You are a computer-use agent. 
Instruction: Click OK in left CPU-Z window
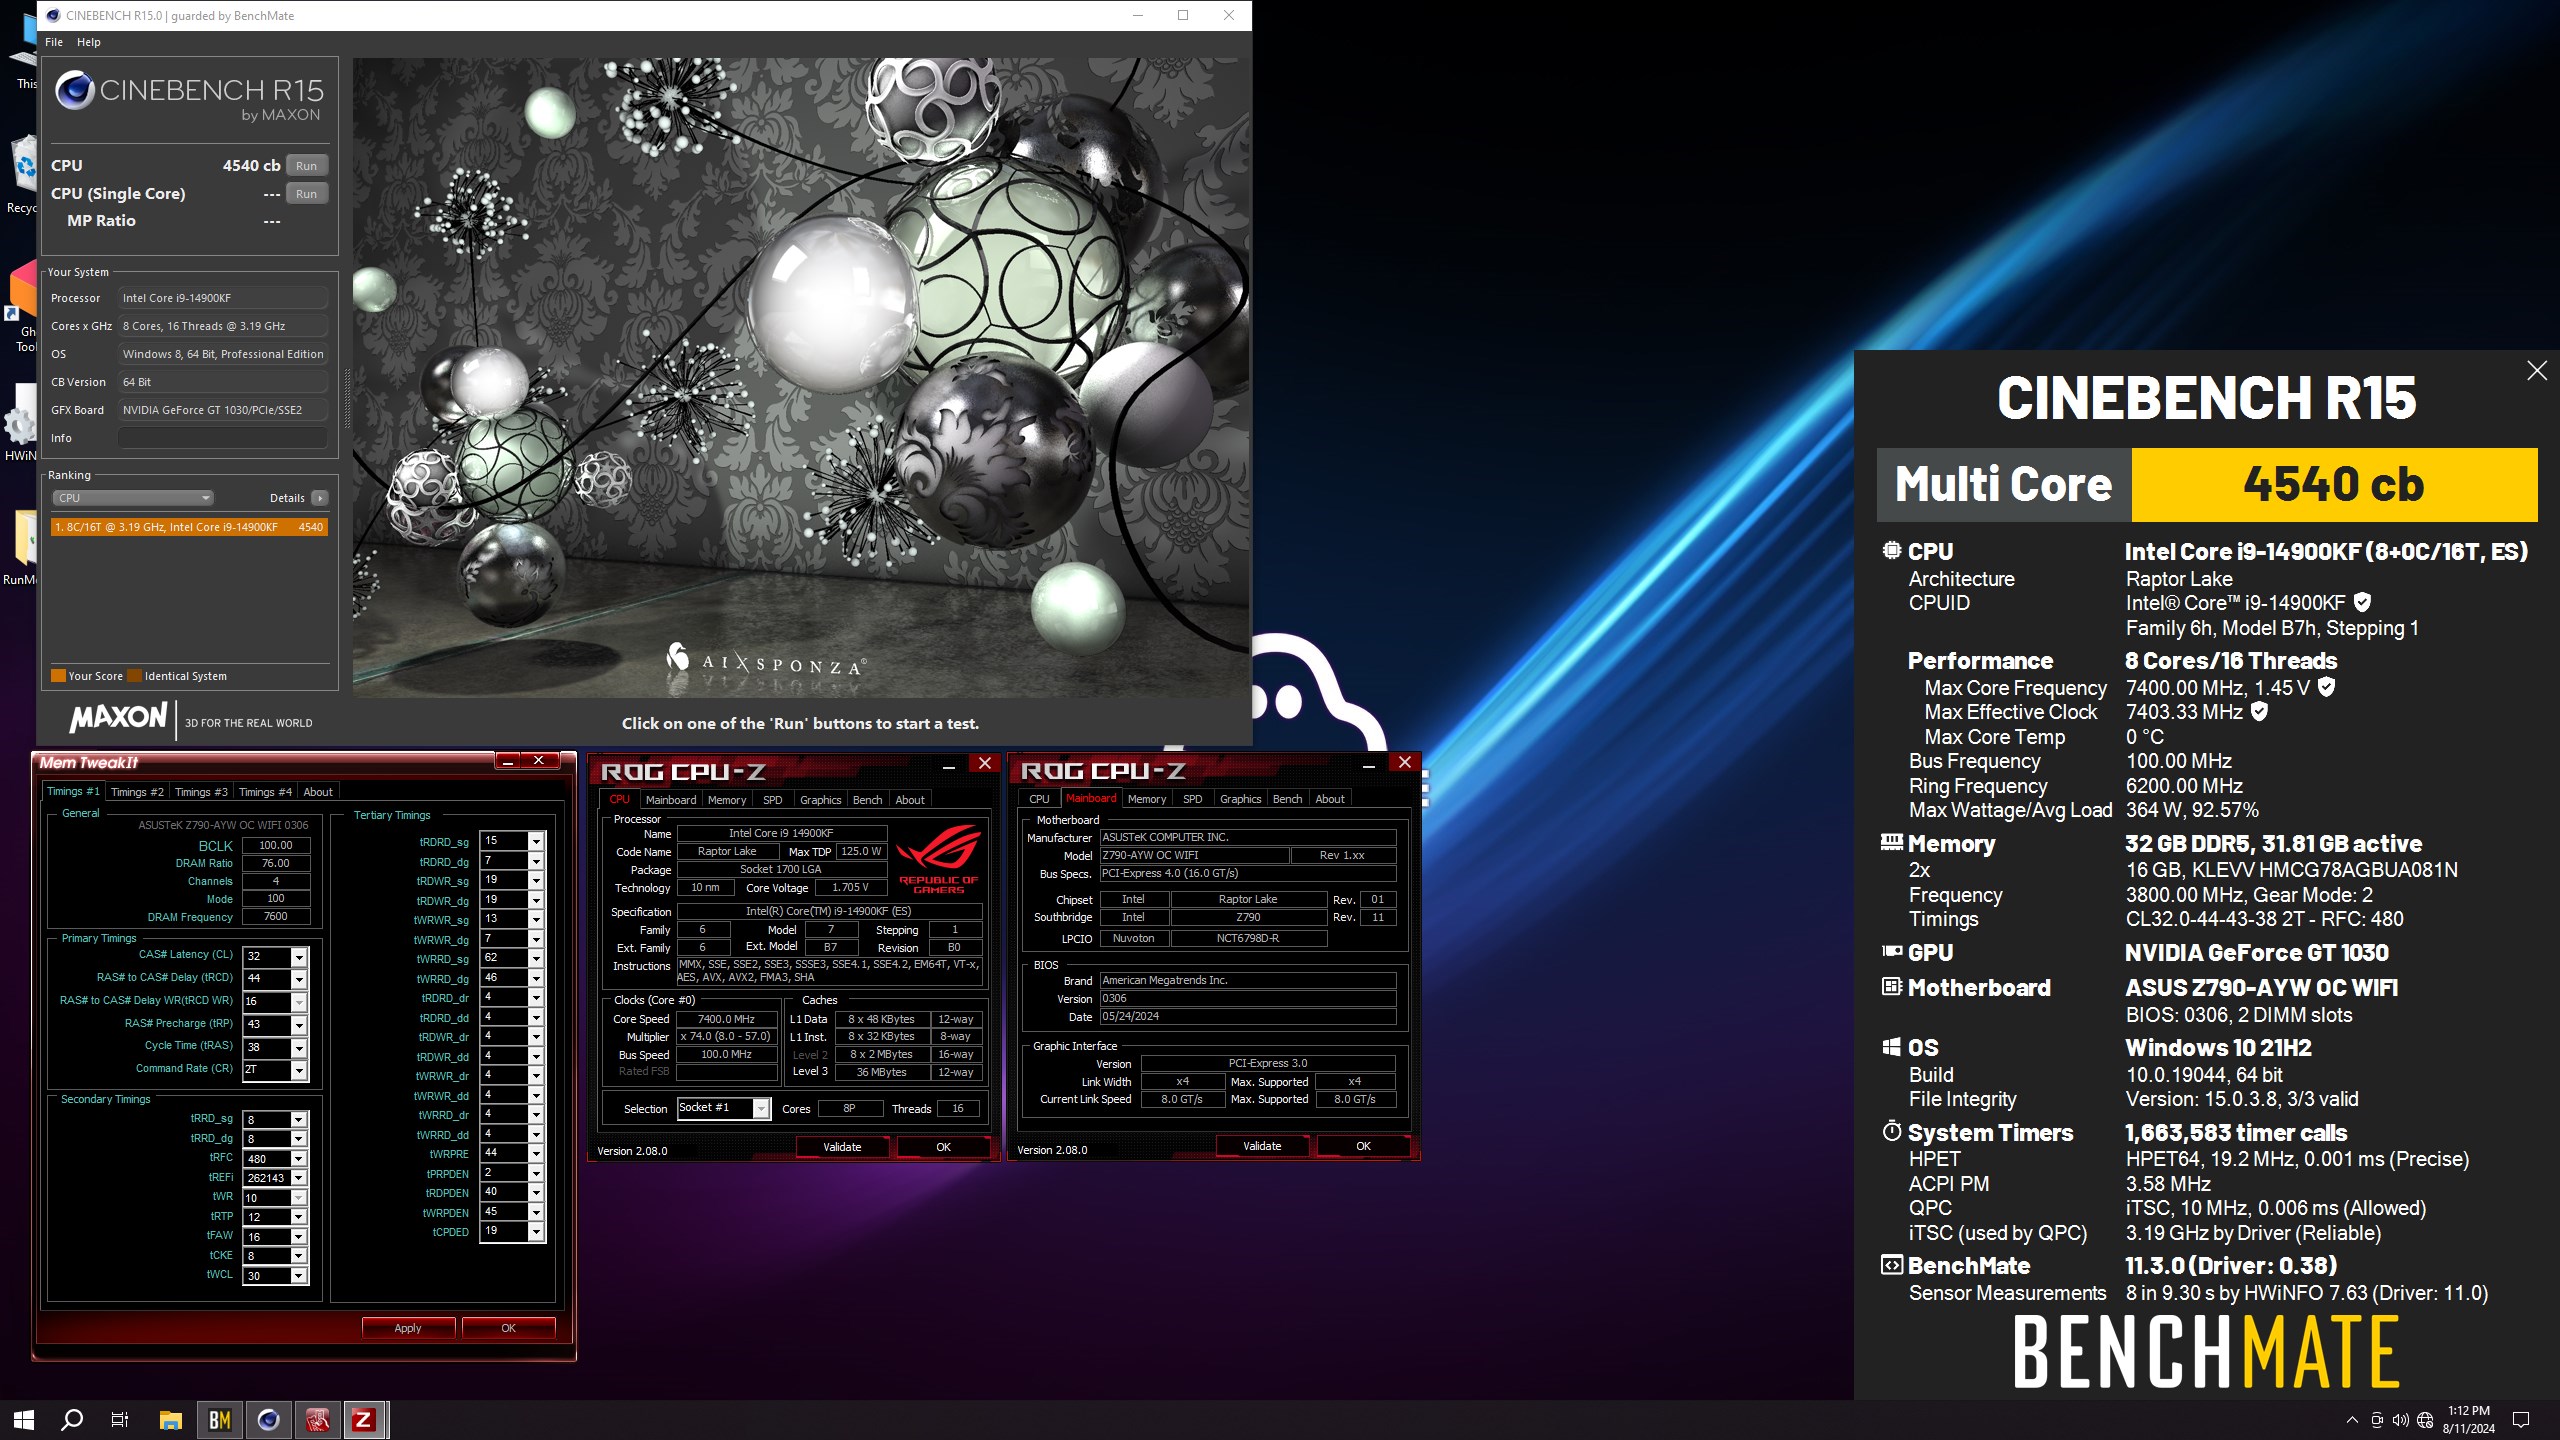coord(943,1147)
